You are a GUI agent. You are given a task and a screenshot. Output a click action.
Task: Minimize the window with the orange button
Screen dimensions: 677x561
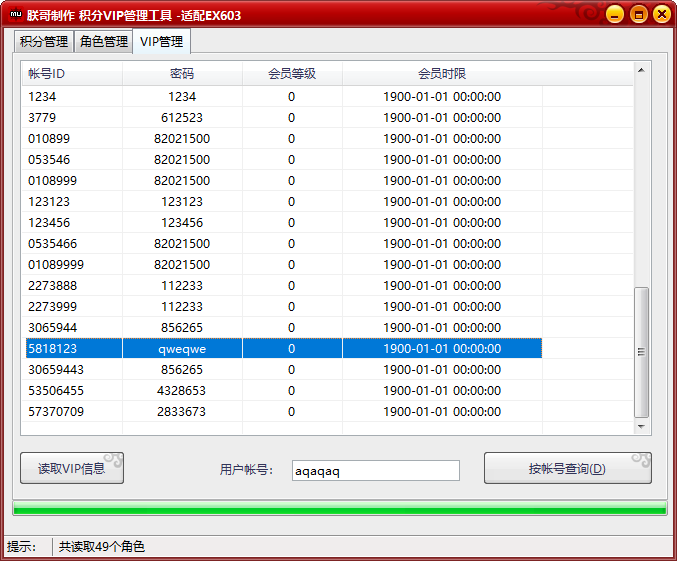615,15
